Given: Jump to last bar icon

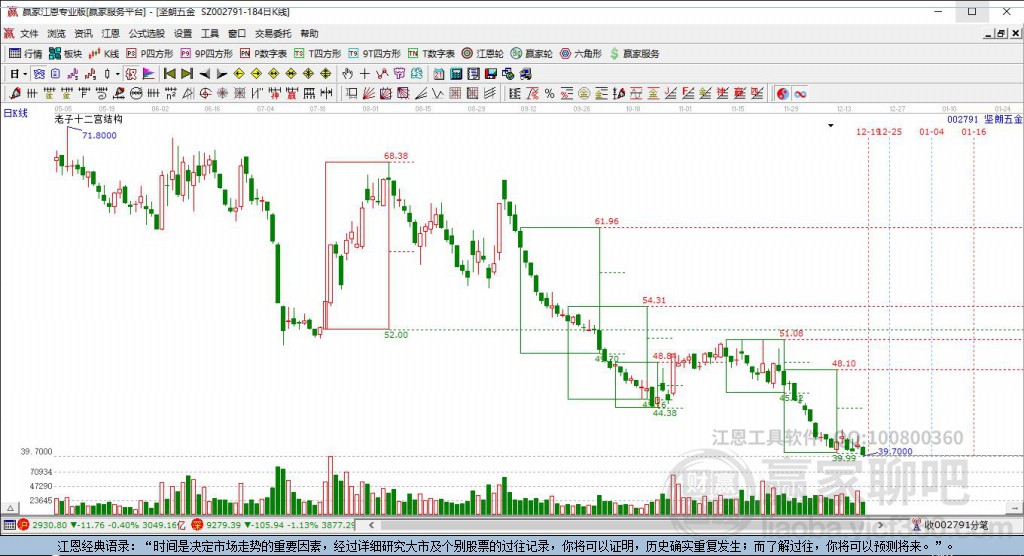Looking at the screenshot, I should click(x=187, y=74).
